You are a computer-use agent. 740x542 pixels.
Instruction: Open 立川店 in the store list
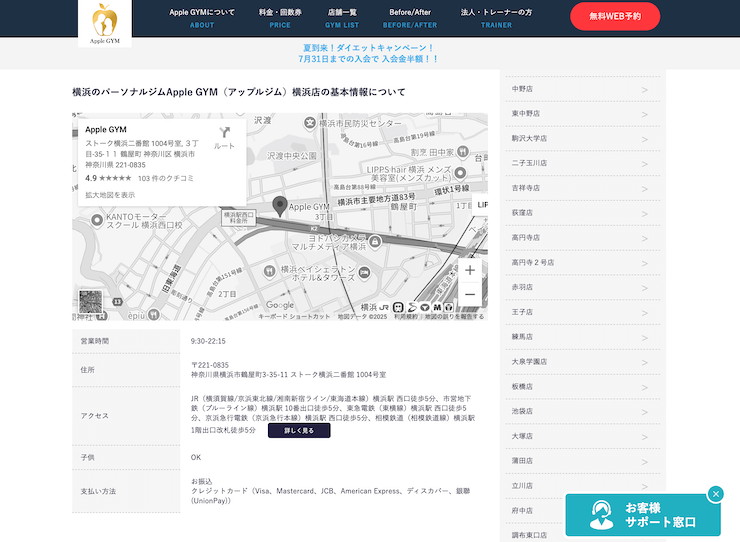[582, 486]
